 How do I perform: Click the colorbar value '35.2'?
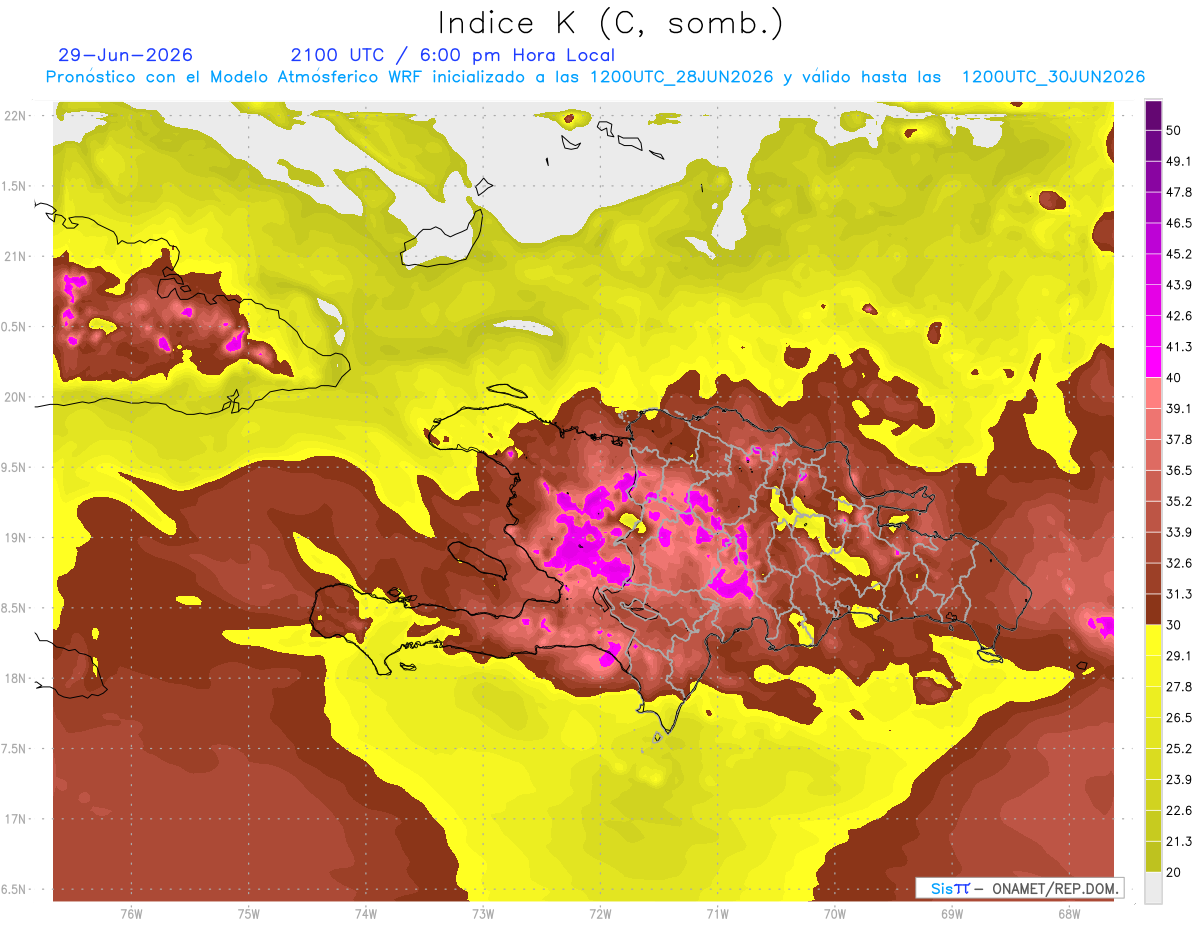tap(1178, 501)
